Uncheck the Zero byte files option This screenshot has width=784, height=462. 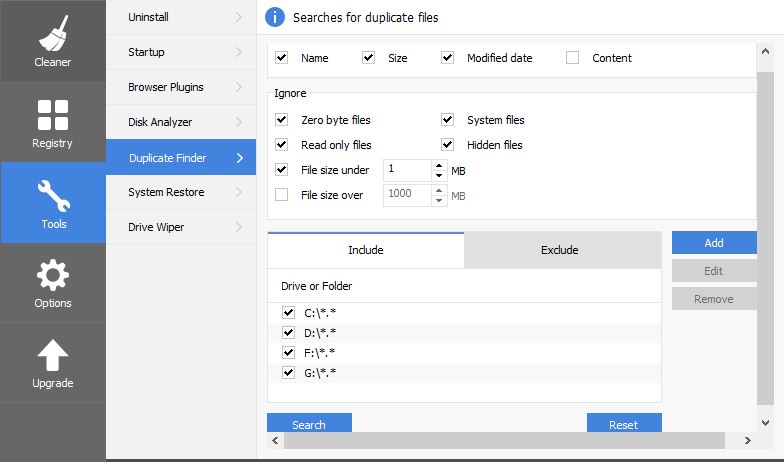[282, 120]
